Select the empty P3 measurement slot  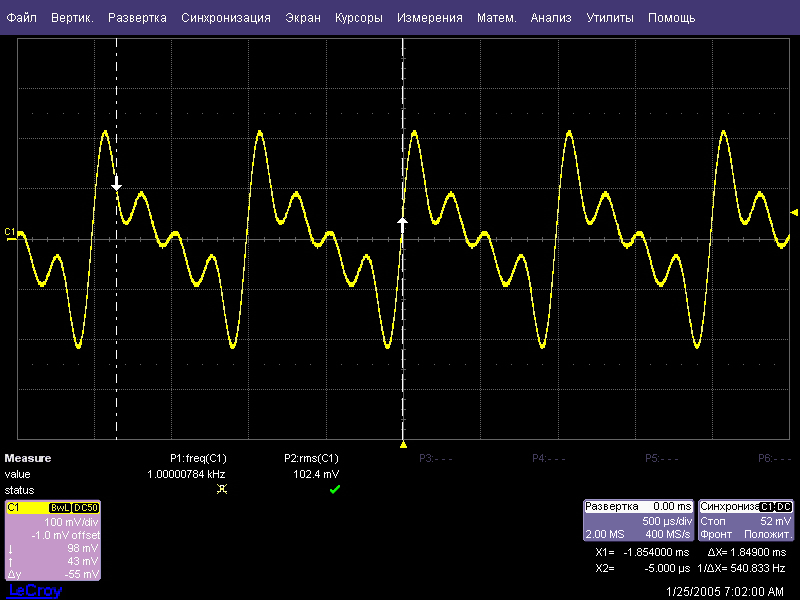(x=436, y=458)
